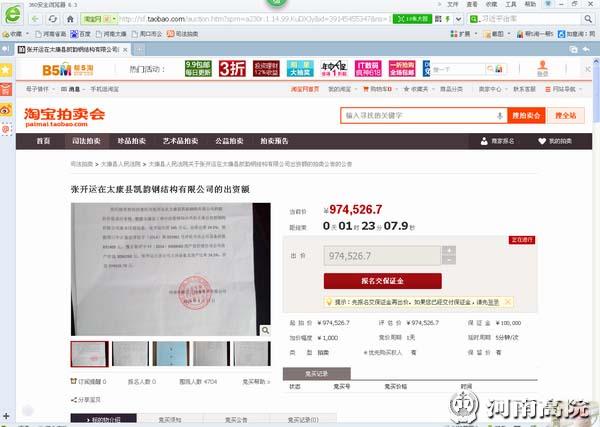Click the magnifier icon on the document image
Viewport: 600px width, 427px height.
pos(264,329)
